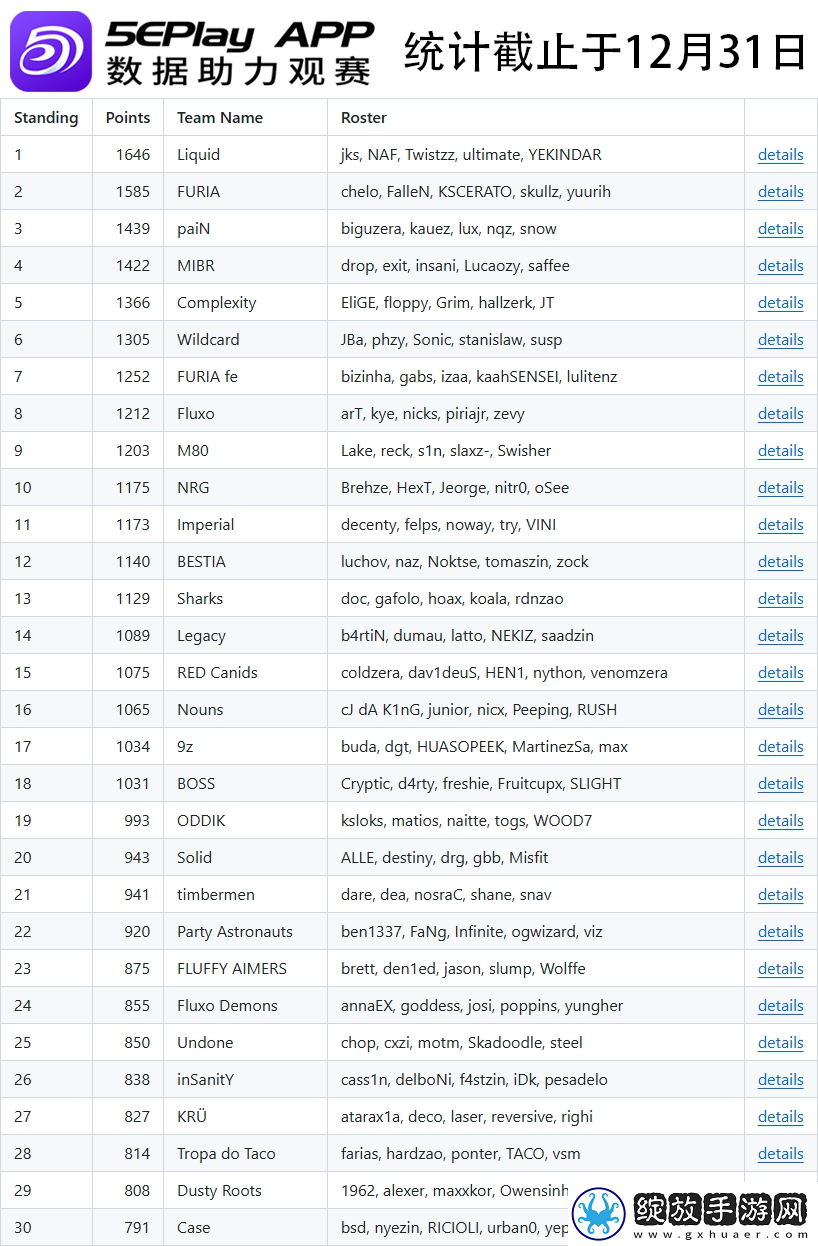
Task: Open details link for Nouns
Action: 780,710
